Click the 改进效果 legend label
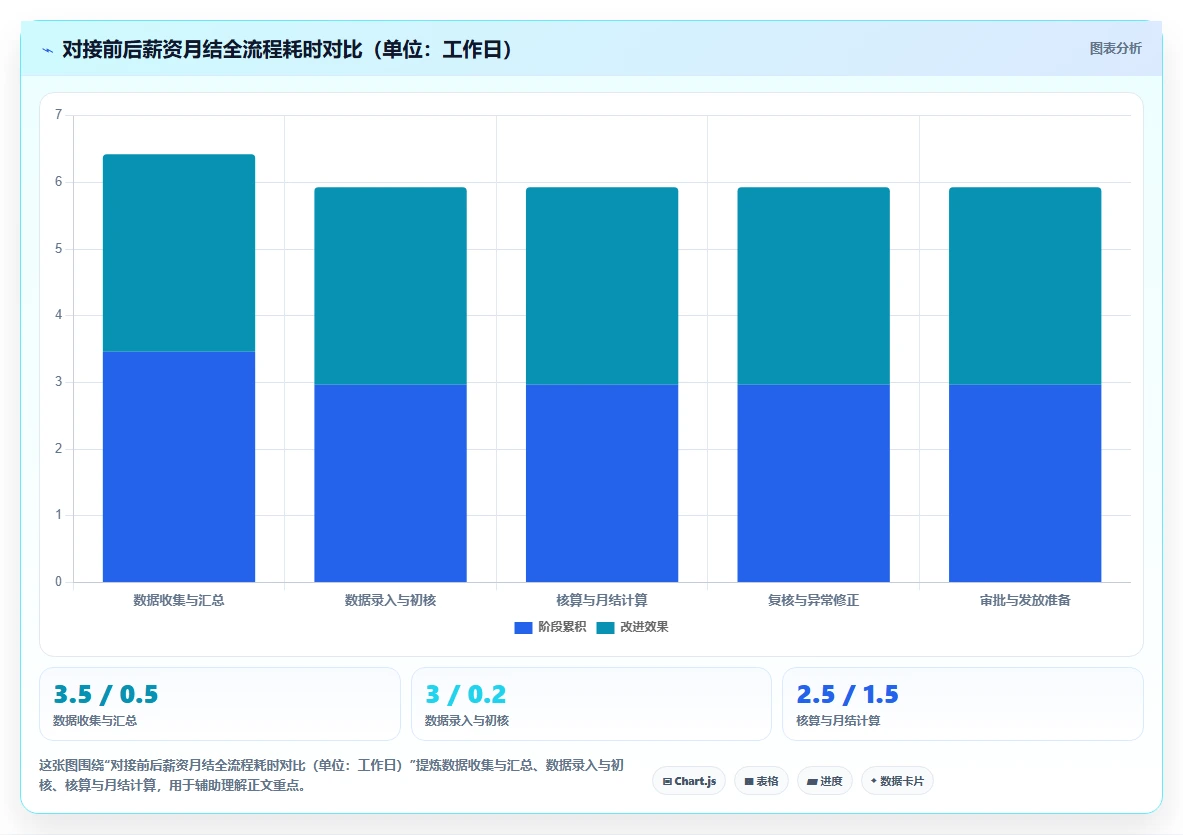 [x=644, y=627]
